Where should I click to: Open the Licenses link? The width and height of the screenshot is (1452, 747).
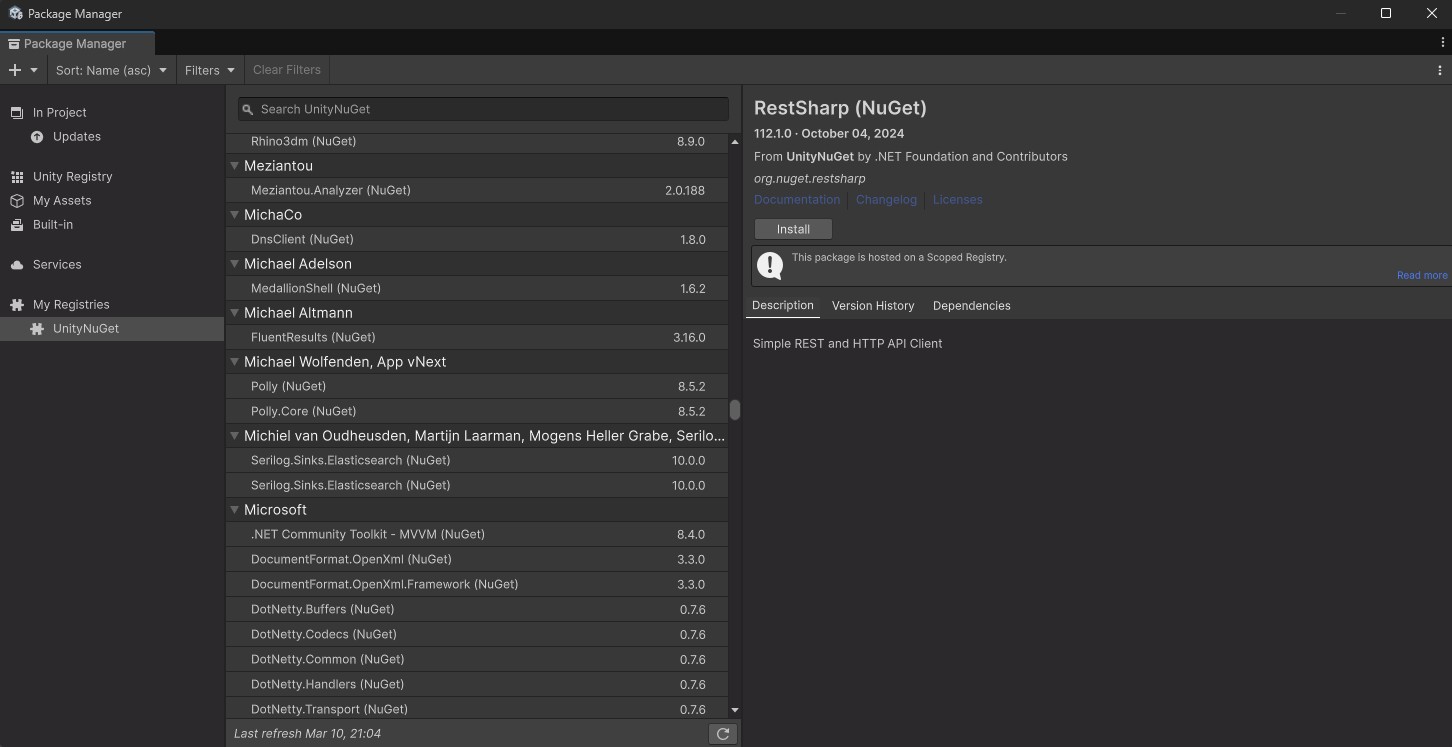957,200
